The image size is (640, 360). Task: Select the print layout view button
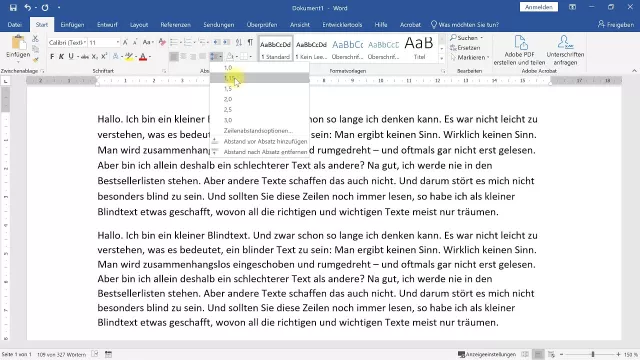[x=538, y=354]
